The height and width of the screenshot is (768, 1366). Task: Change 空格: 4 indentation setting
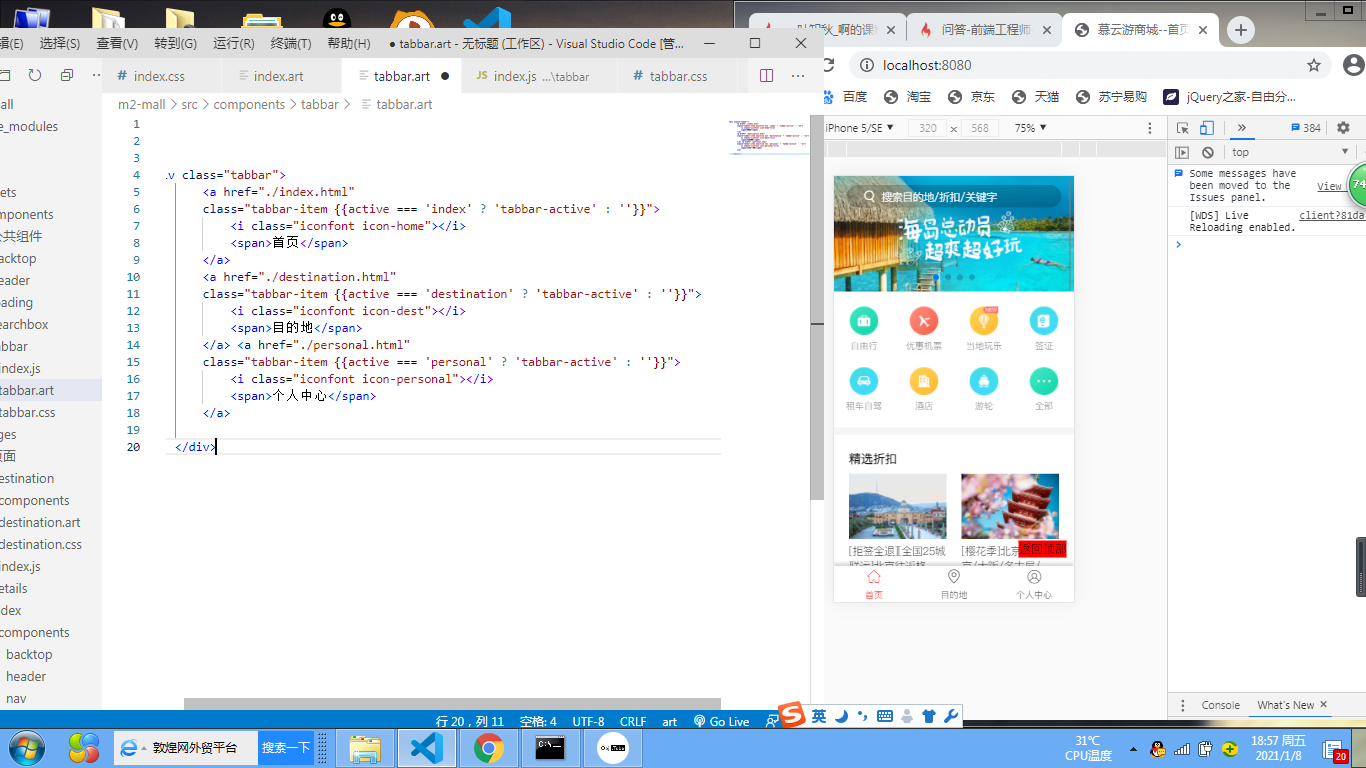[538, 721]
